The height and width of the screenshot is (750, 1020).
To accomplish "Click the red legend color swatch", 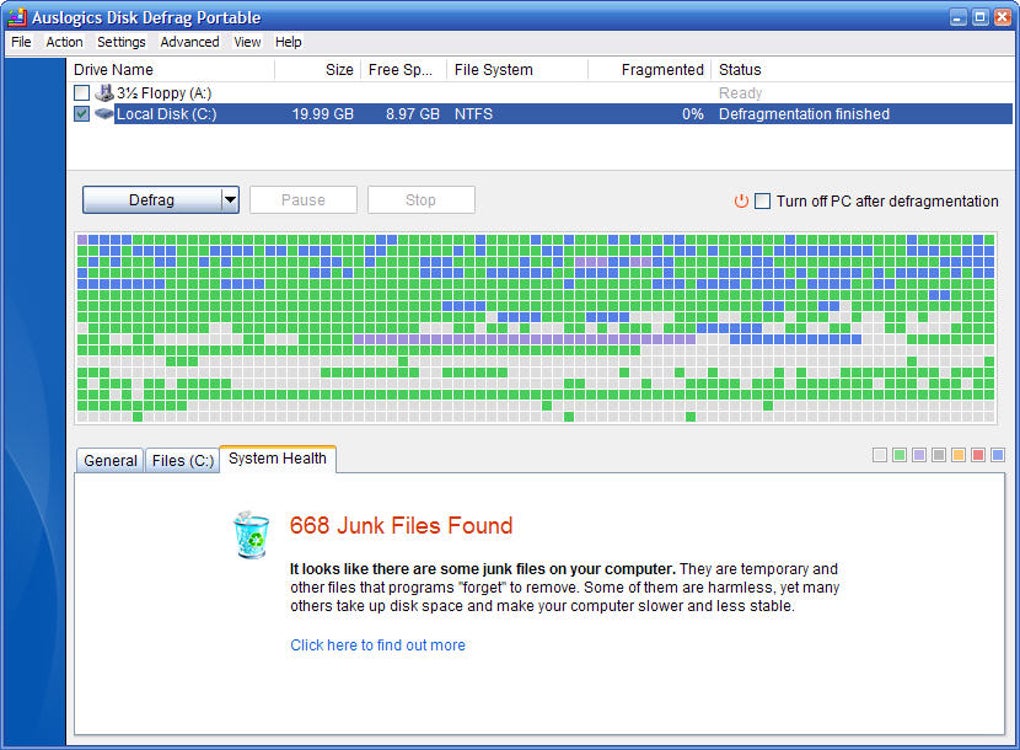I will (978, 455).
